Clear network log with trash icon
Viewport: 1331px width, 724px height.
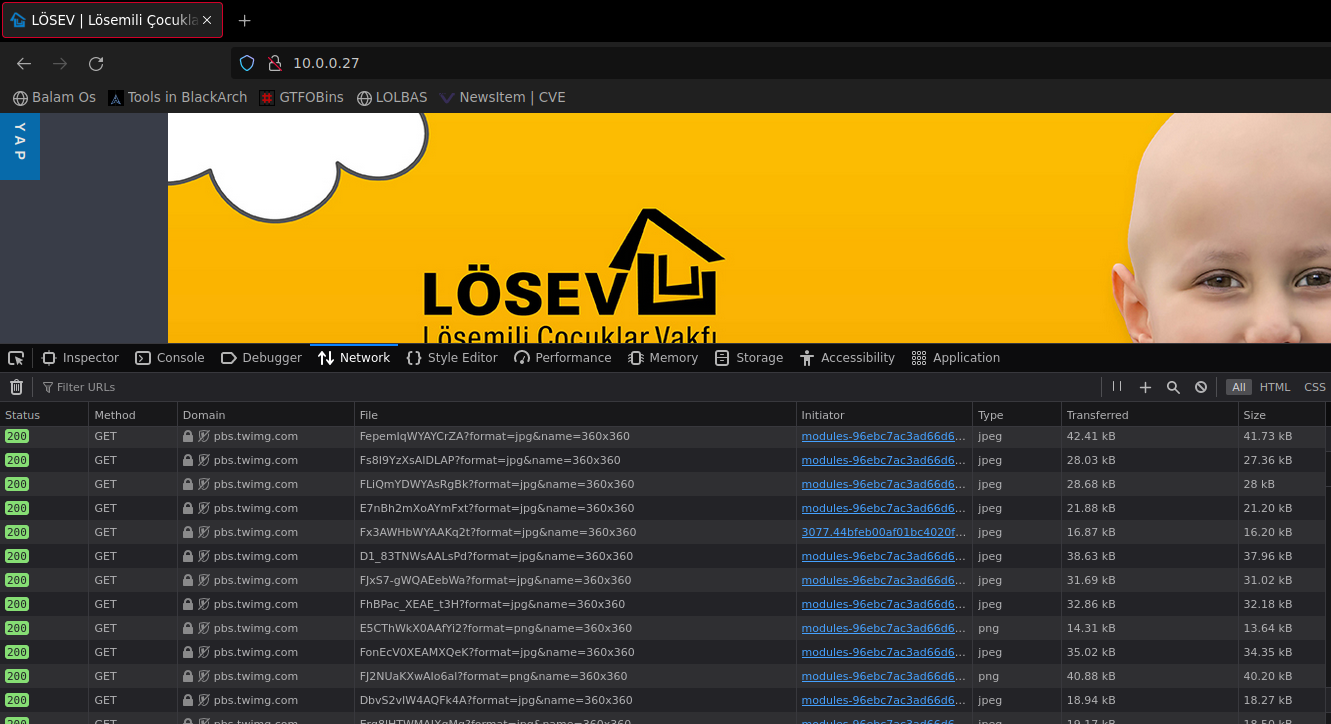click(16, 387)
